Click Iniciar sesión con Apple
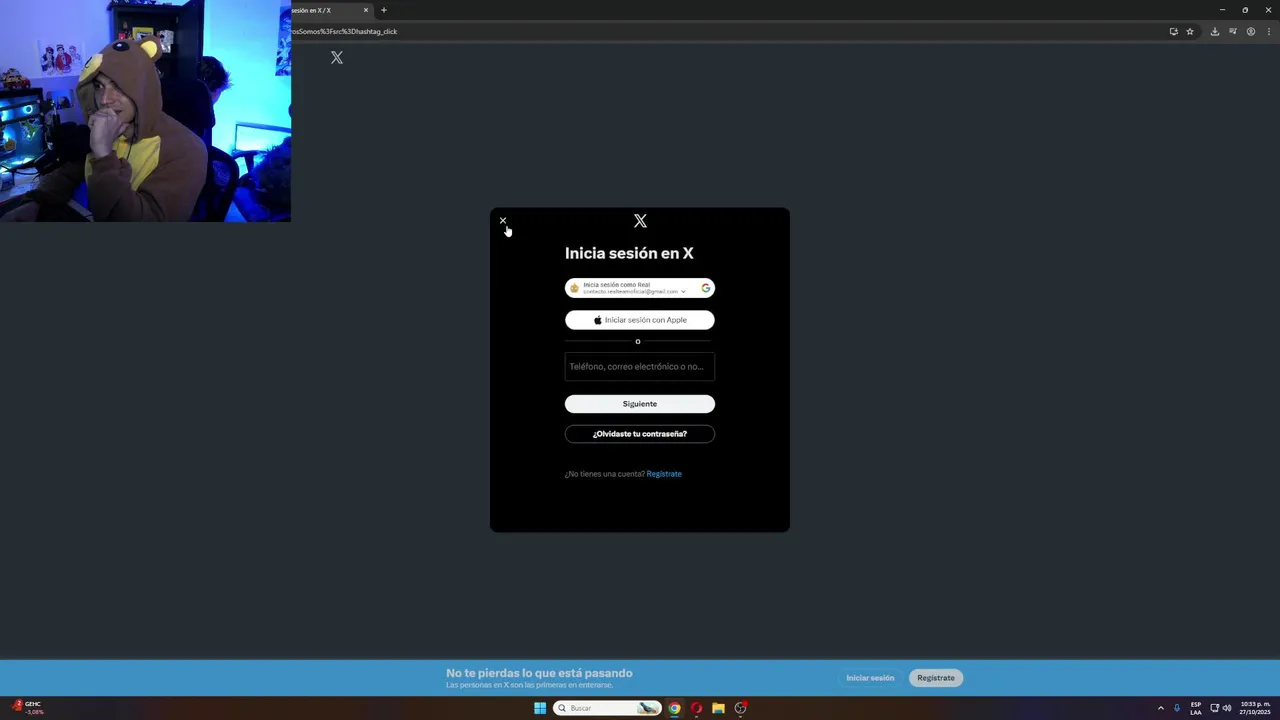The width and height of the screenshot is (1280, 720). point(640,320)
